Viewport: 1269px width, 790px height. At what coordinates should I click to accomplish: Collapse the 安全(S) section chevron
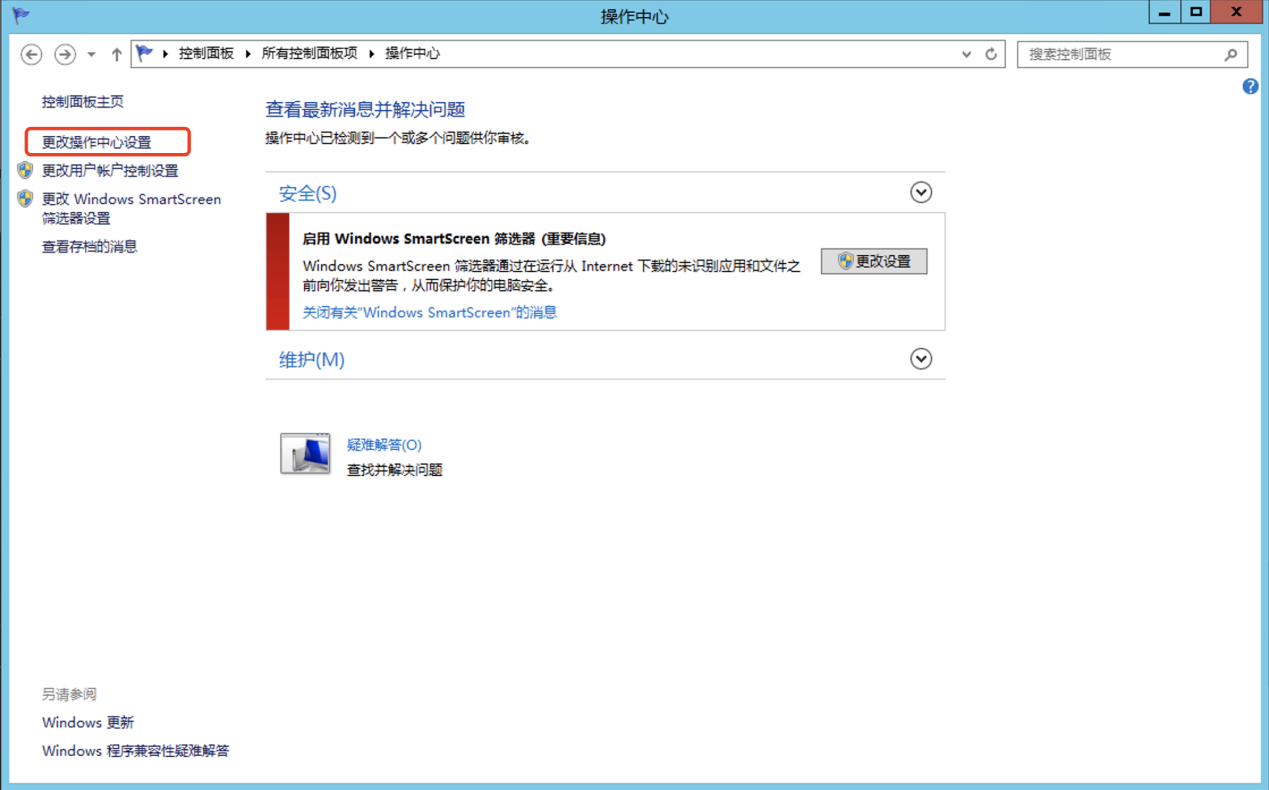click(x=921, y=192)
